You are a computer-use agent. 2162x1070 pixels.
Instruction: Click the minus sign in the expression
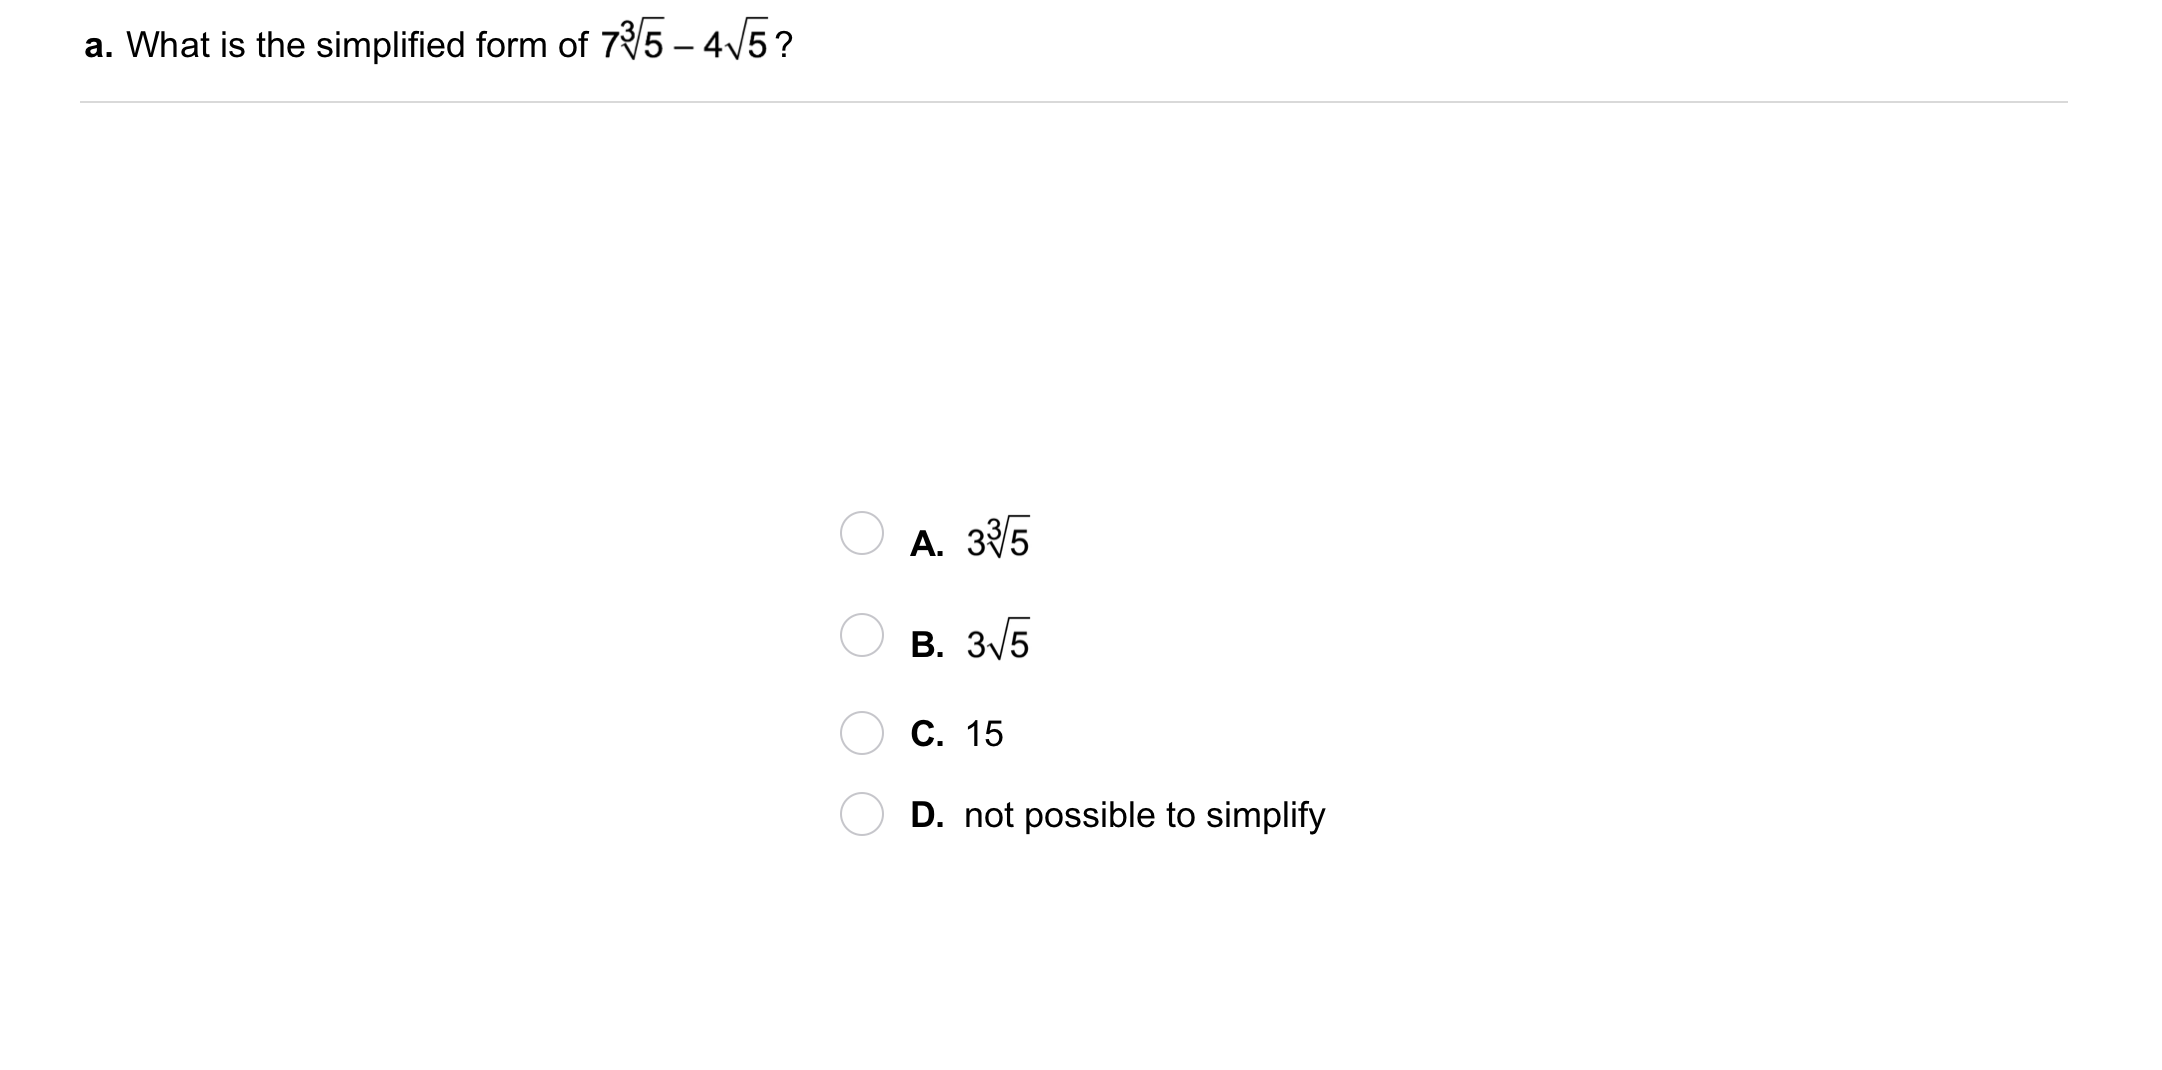click(x=683, y=46)
